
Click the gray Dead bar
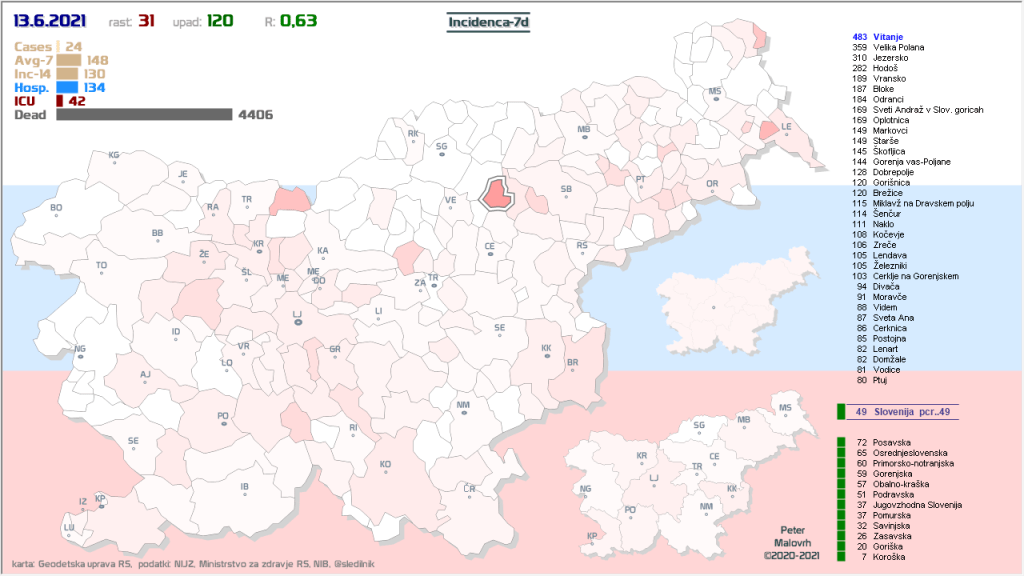144,115
